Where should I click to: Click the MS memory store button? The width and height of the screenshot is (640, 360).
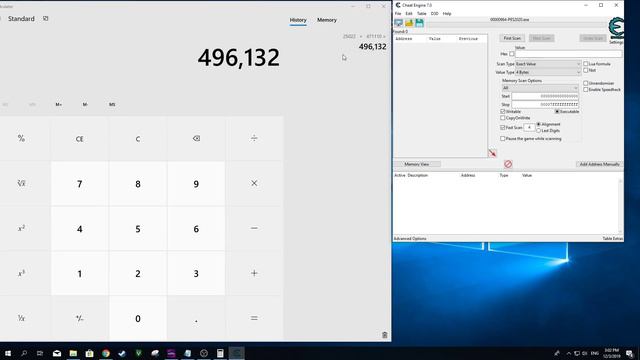coord(112,104)
